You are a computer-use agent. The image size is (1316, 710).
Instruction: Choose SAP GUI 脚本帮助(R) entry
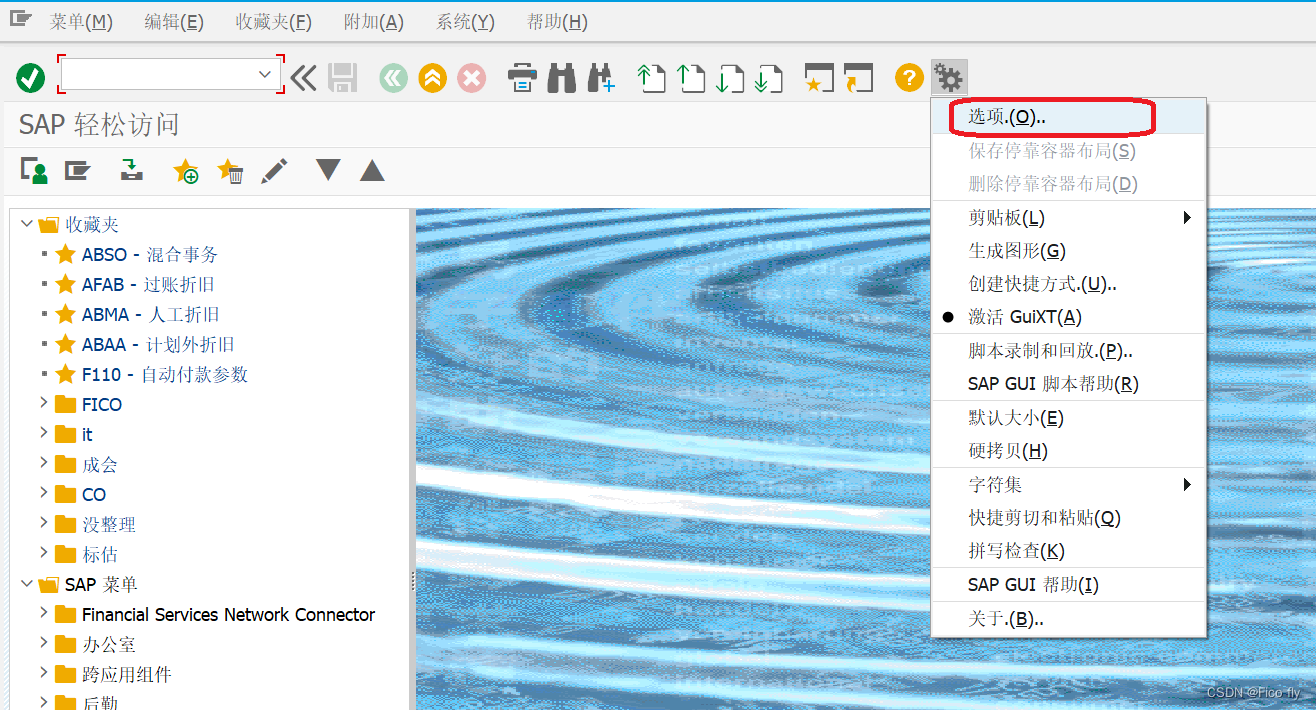point(1069,384)
